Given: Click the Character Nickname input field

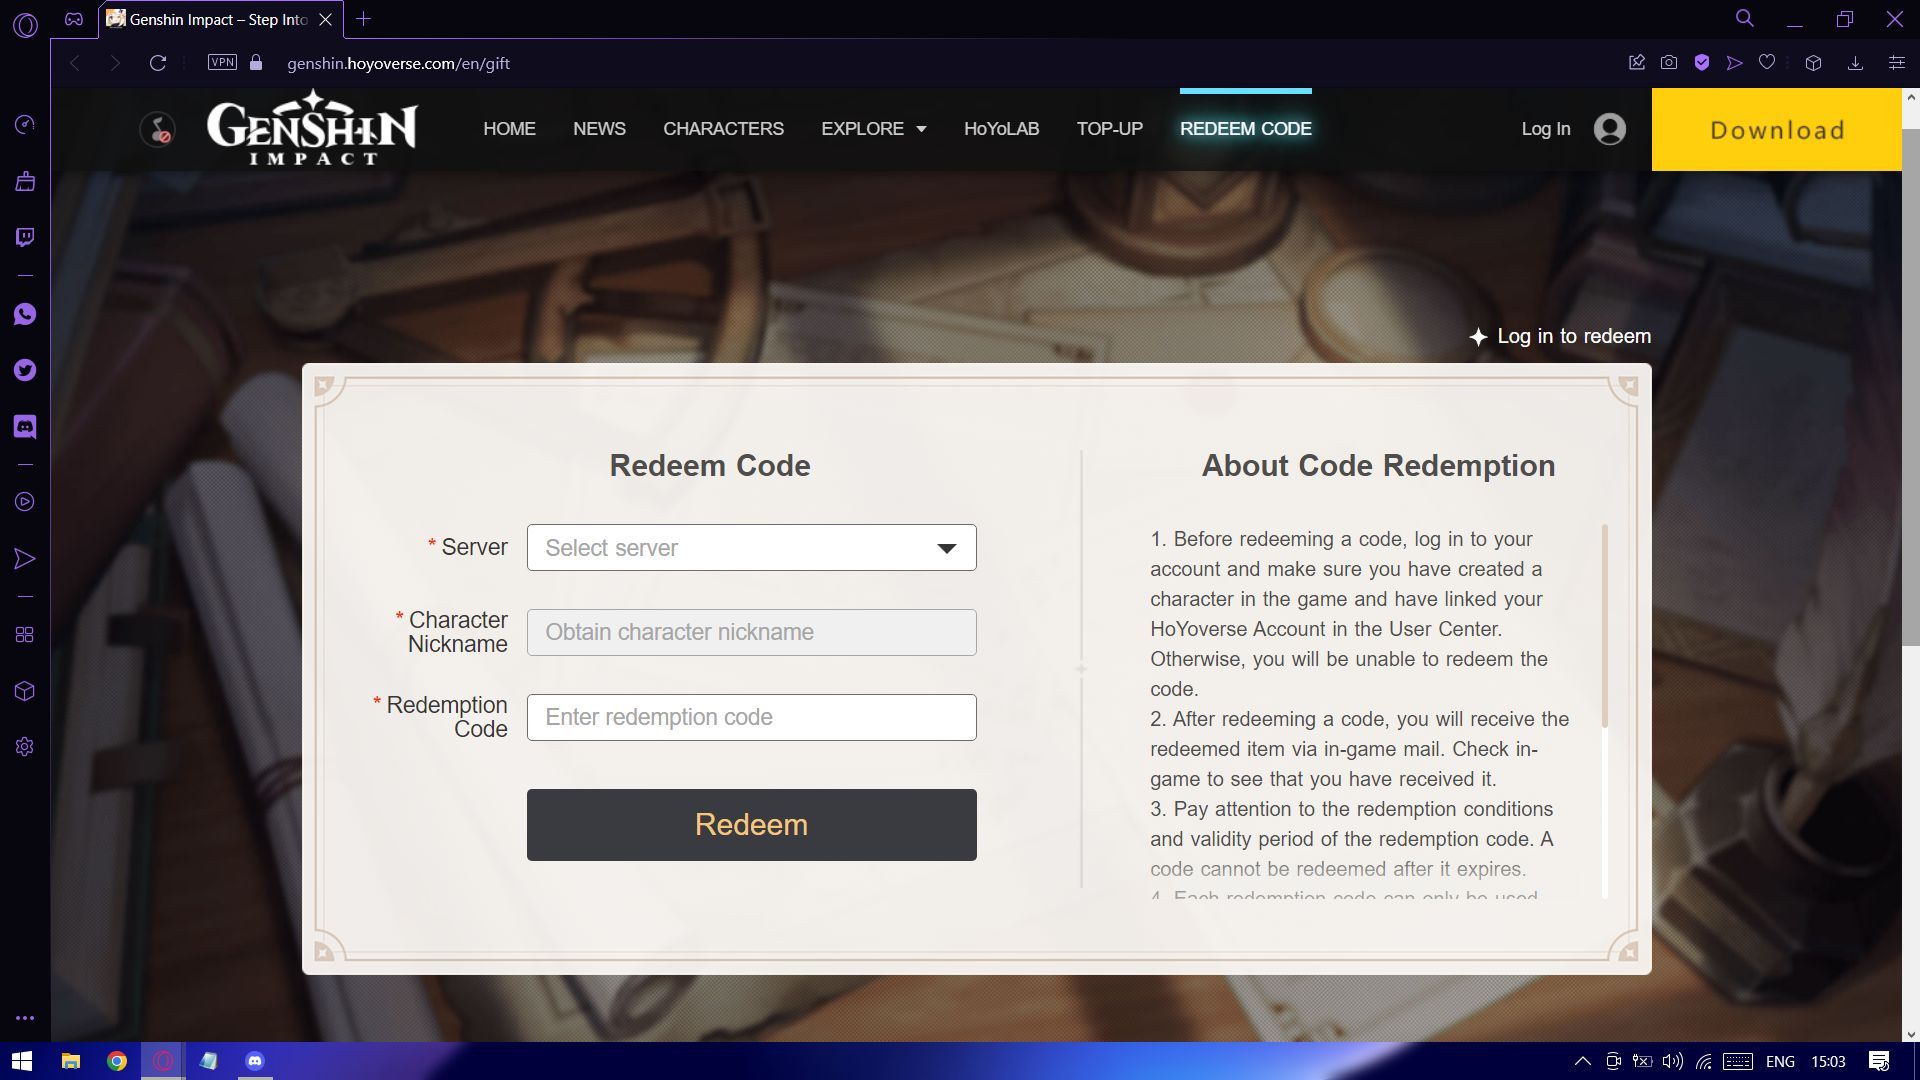Looking at the screenshot, I should click(x=752, y=632).
